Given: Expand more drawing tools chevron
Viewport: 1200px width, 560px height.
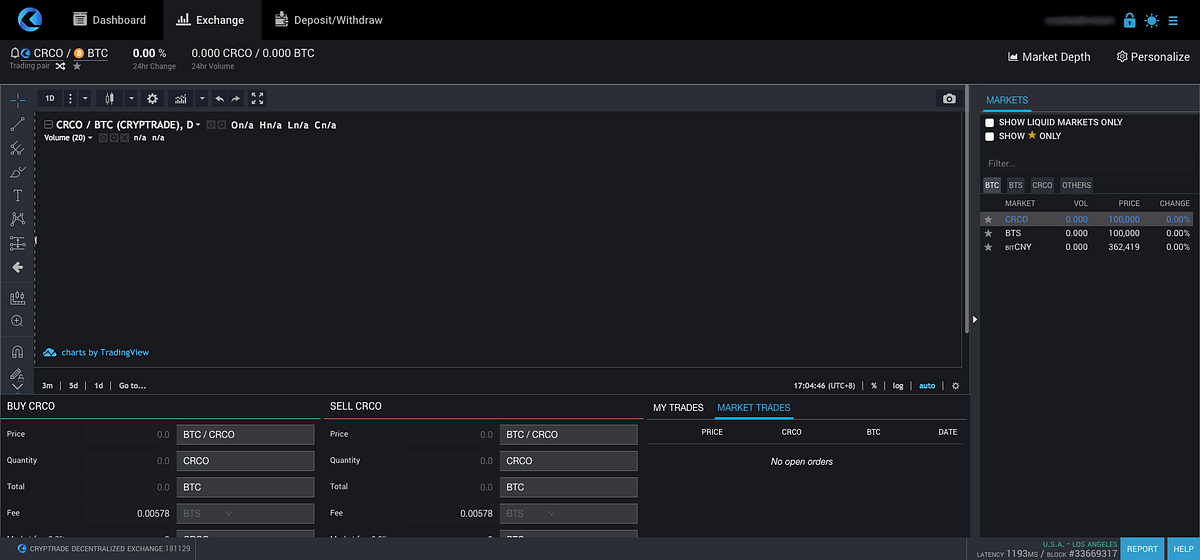Looking at the screenshot, I should (x=17, y=386).
